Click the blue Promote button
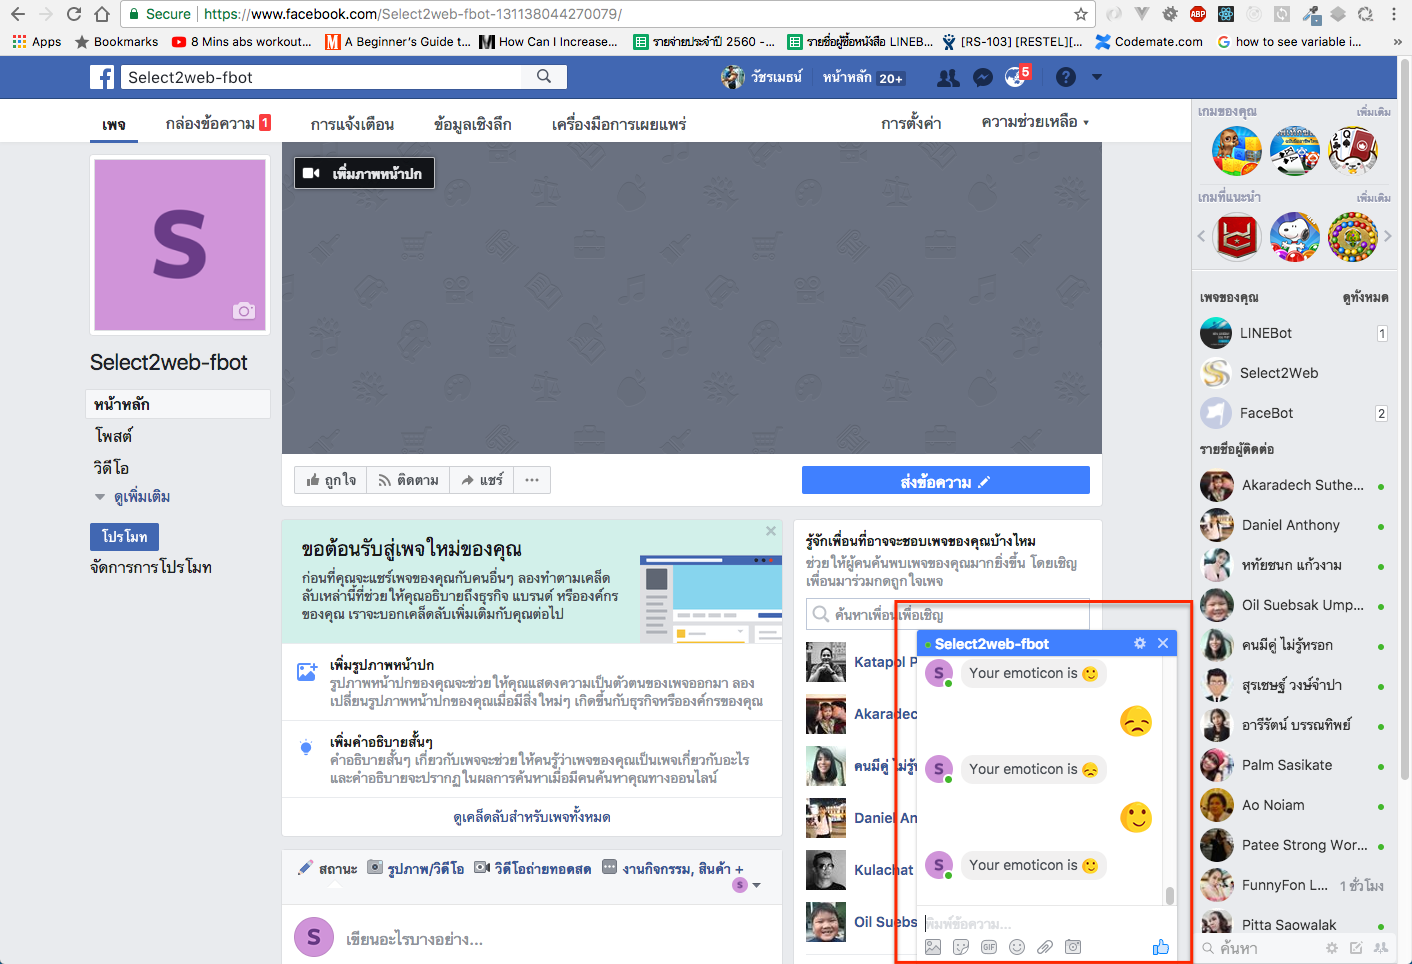 click(x=124, y=537)
